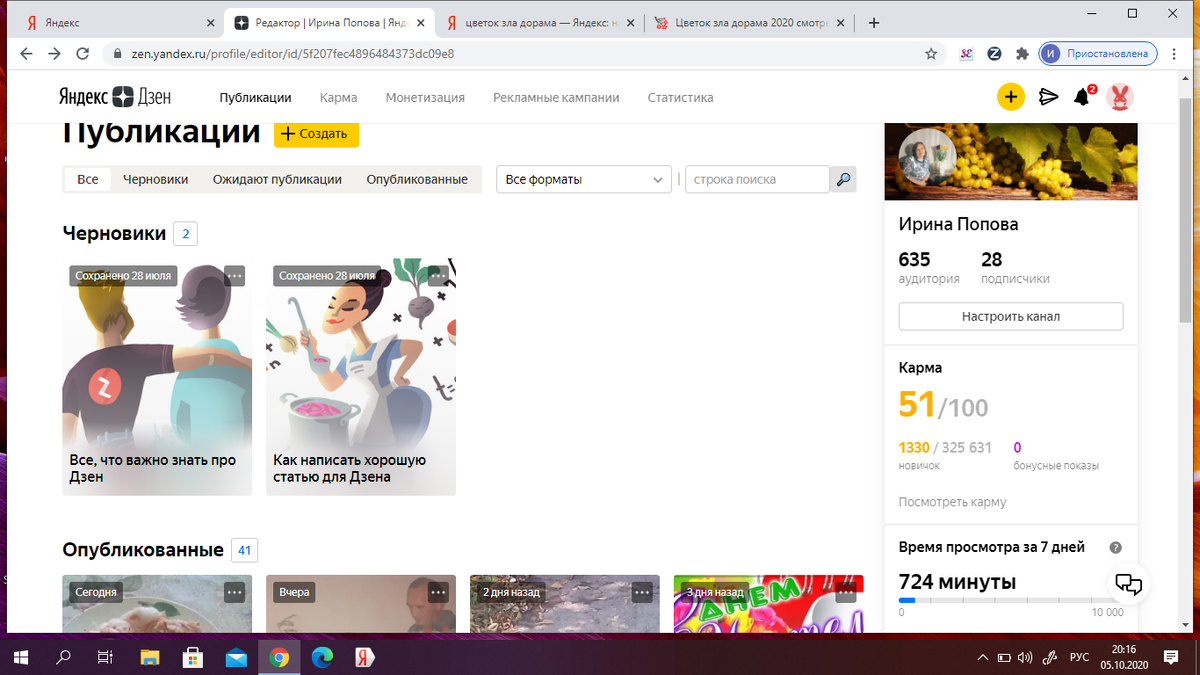
Task: Open the Публикации nav tab
Action: coord(256,98)
